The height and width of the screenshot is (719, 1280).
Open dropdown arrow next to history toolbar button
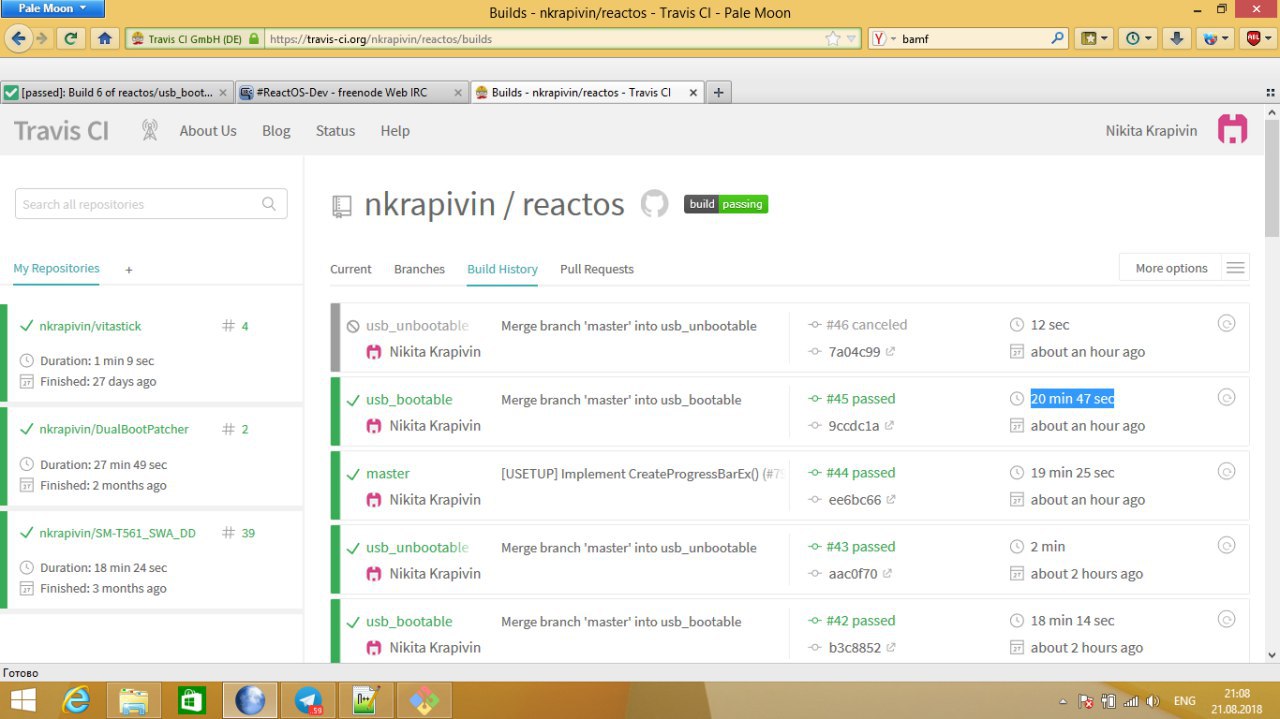point(1149,39)
